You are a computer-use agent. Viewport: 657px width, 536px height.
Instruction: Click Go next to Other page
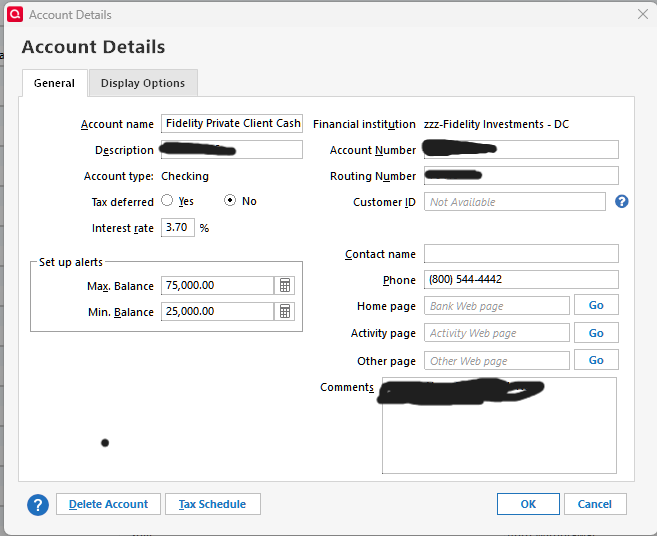tap(596, 360)
